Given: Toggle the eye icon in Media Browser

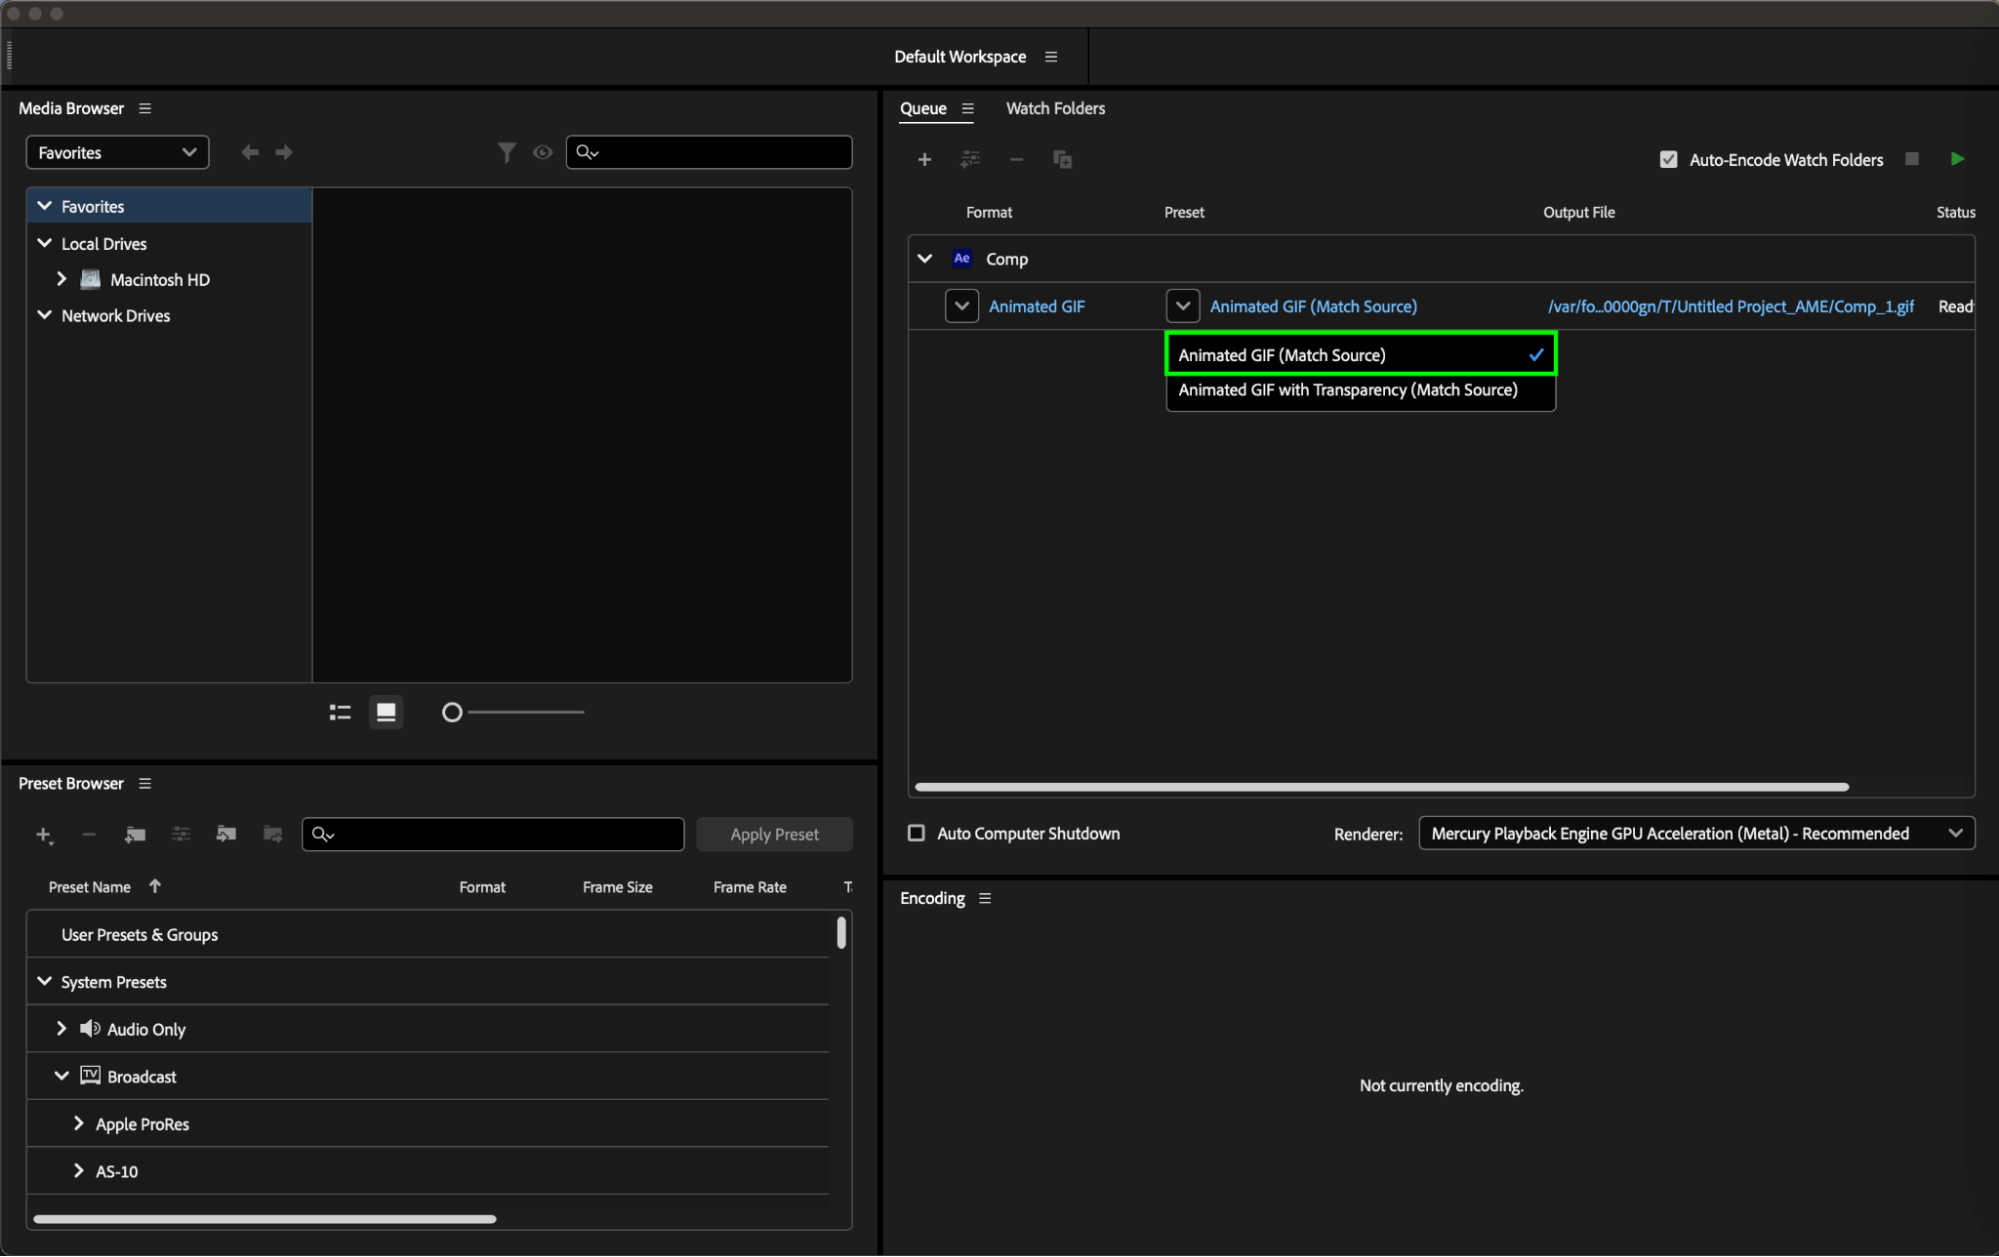Looking at the screenshot, I should click(543, 152).
